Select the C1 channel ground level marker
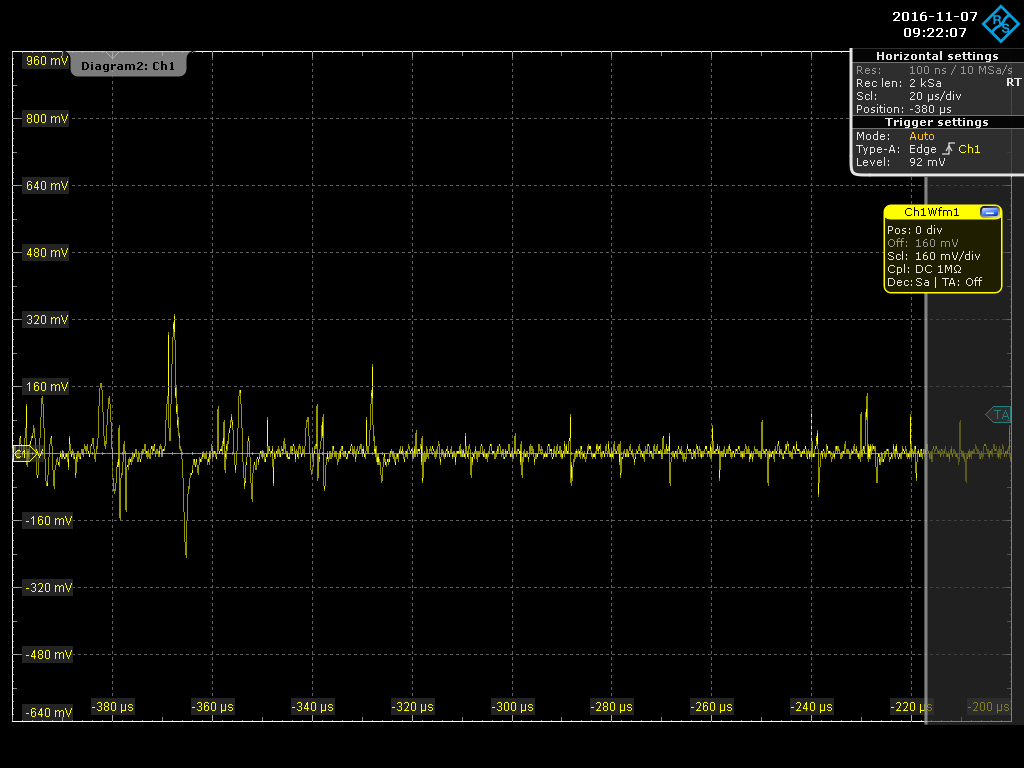The image size is (1024, 768). click(25, 453)
